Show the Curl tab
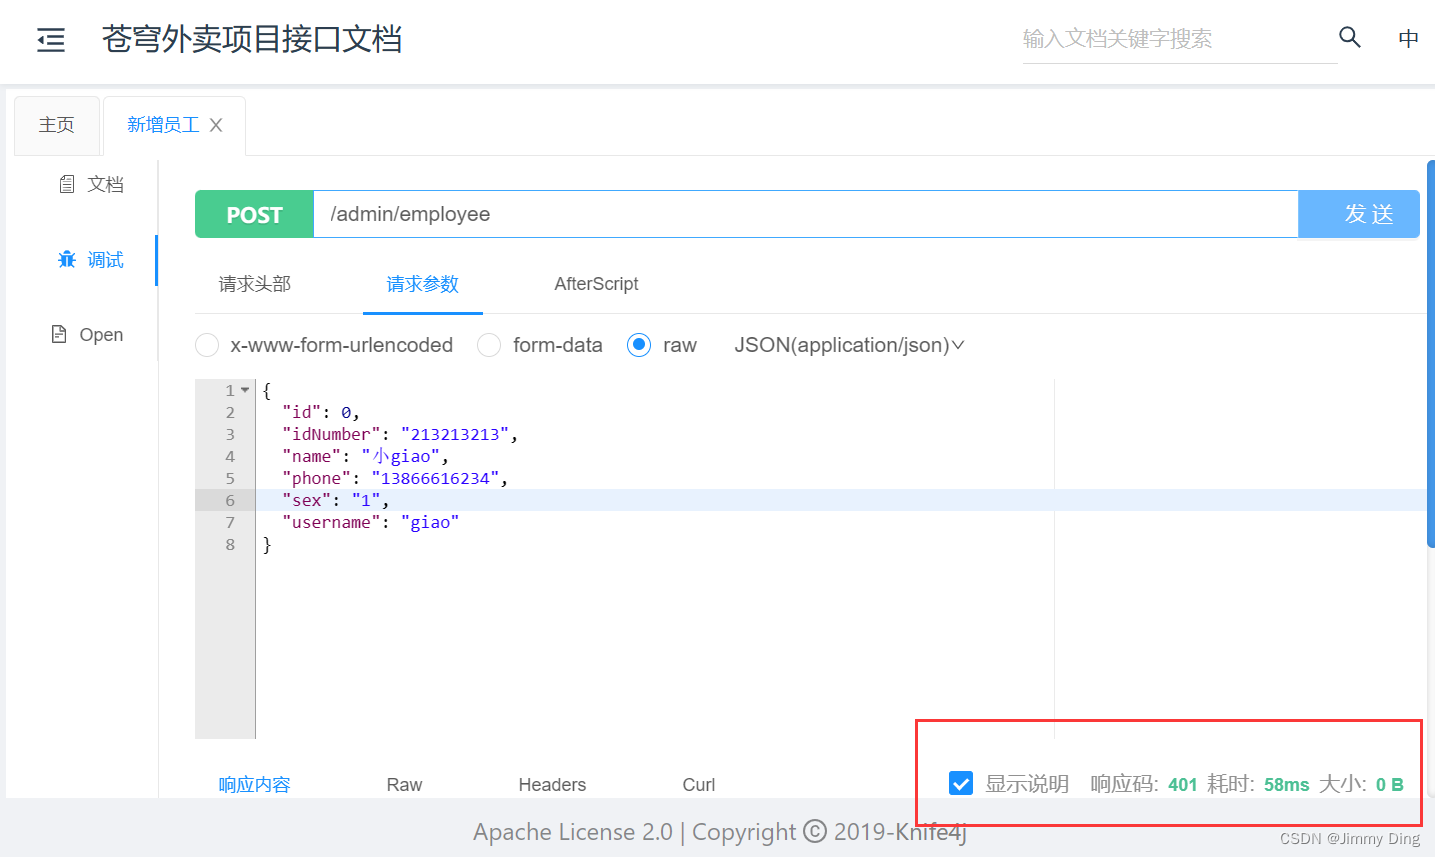The image size is (1435, 857). tap(699, 785)
